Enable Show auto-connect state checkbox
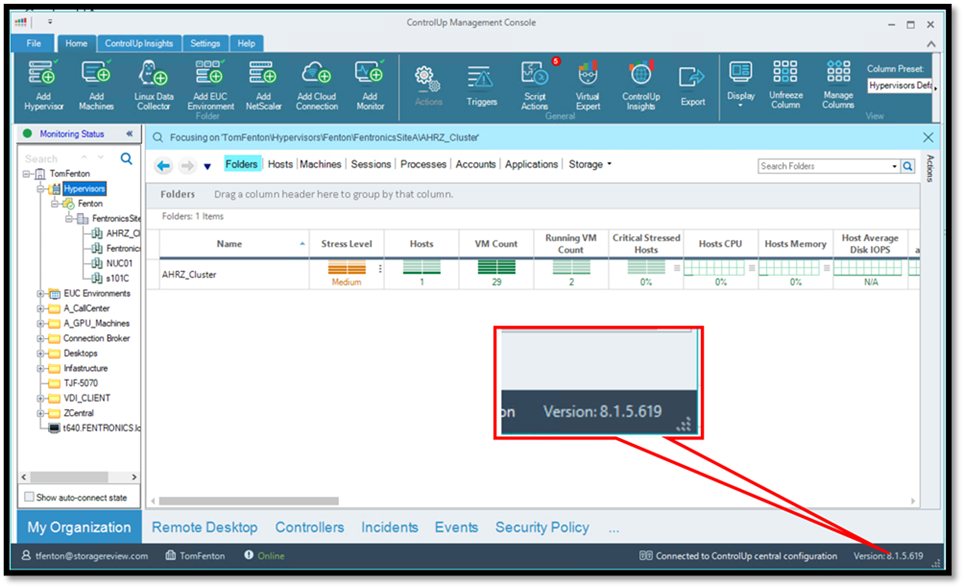 point(29,496)
